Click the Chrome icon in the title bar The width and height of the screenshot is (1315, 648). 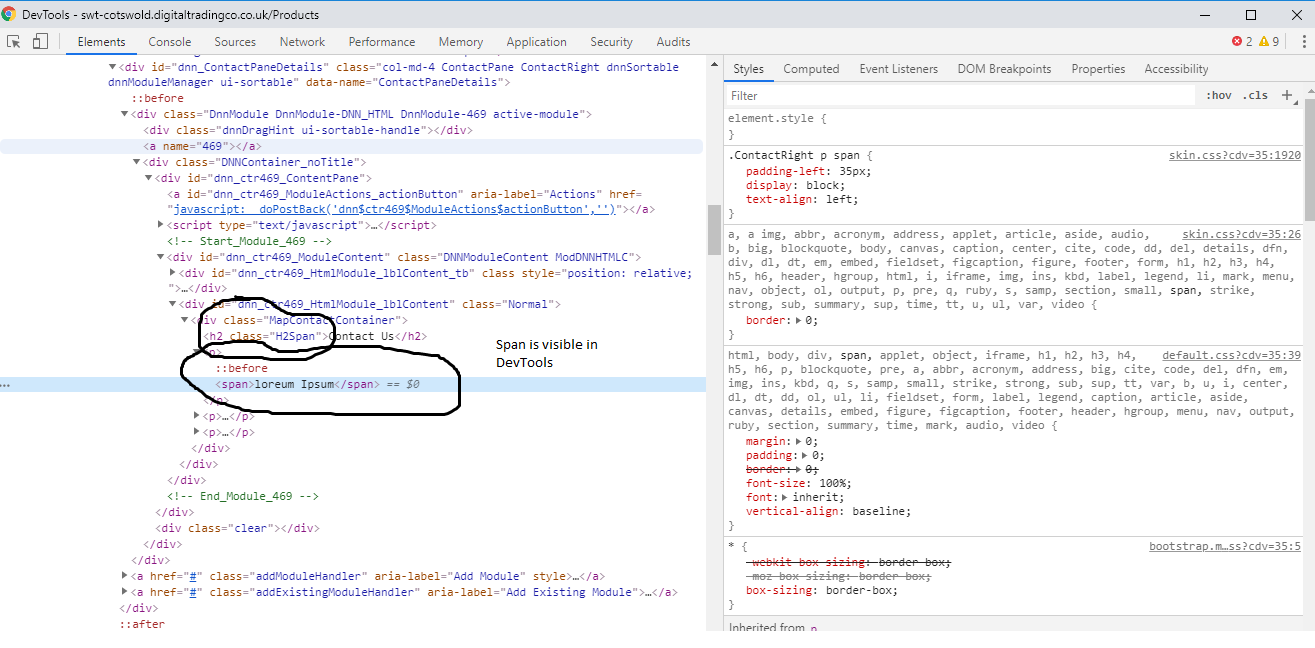point(8,14)
